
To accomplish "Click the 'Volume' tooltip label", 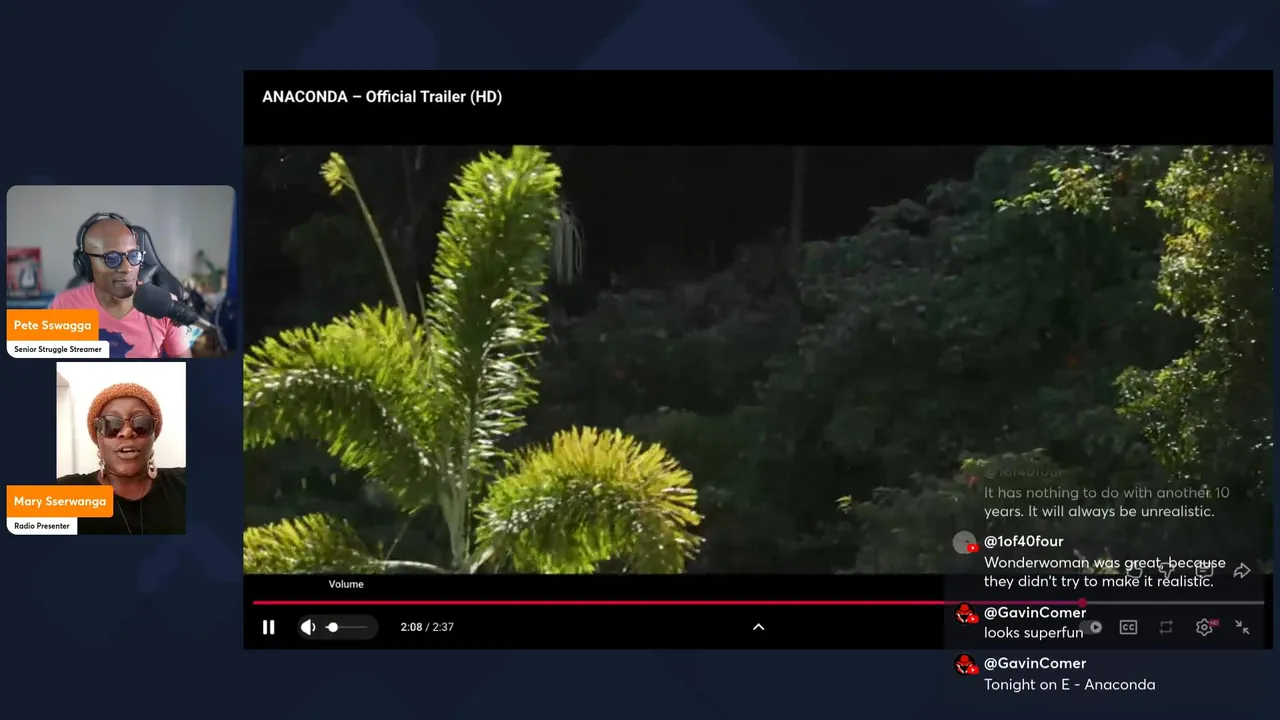I will click(346, 584).
